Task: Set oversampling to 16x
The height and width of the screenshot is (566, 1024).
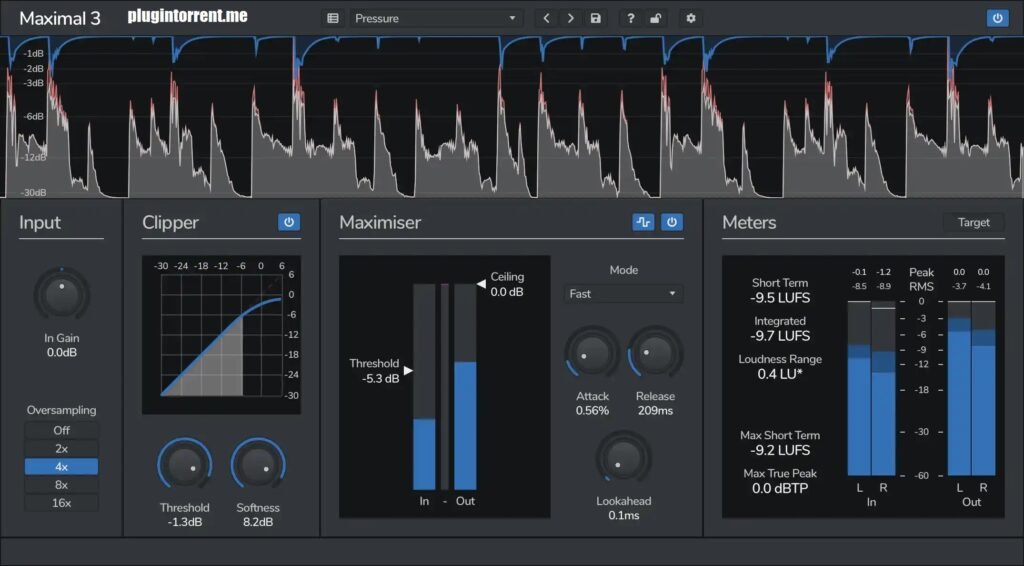Action: pyautogui.click(x=61, y=503)
